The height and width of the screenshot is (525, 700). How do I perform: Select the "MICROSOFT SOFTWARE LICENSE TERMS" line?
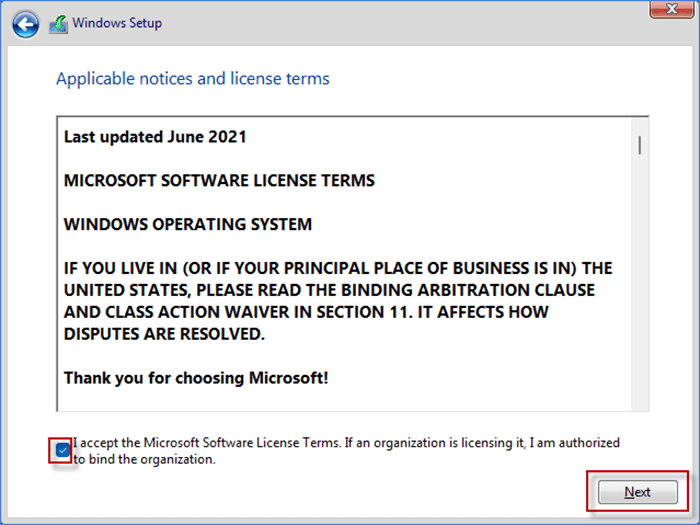pyautogui.click(x=219, y=181)
